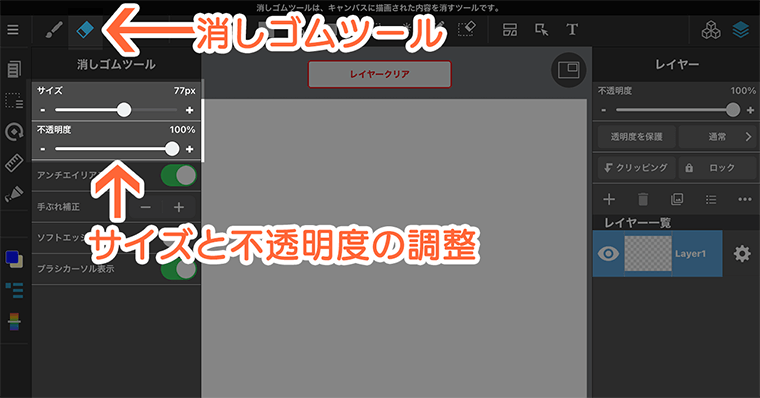The width and height of the screenshot is (760, 398).
Task: Open the layer more options ellipsis
Action: (x=744, y=199)
